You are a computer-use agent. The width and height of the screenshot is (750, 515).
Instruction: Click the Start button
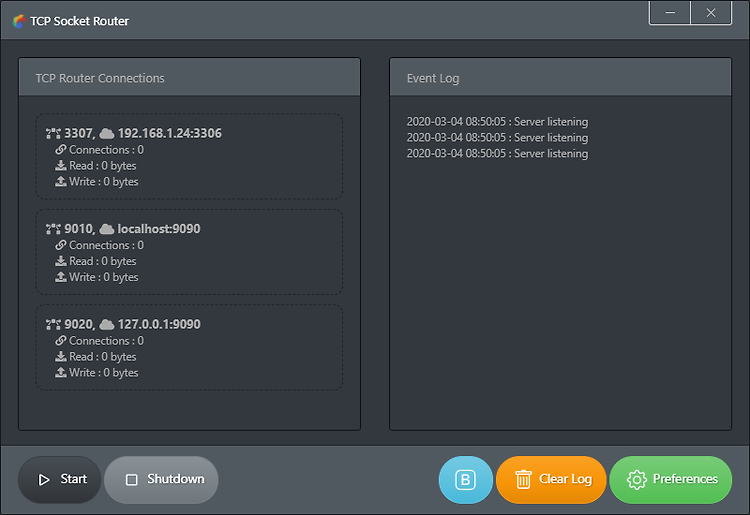(60, 479)
